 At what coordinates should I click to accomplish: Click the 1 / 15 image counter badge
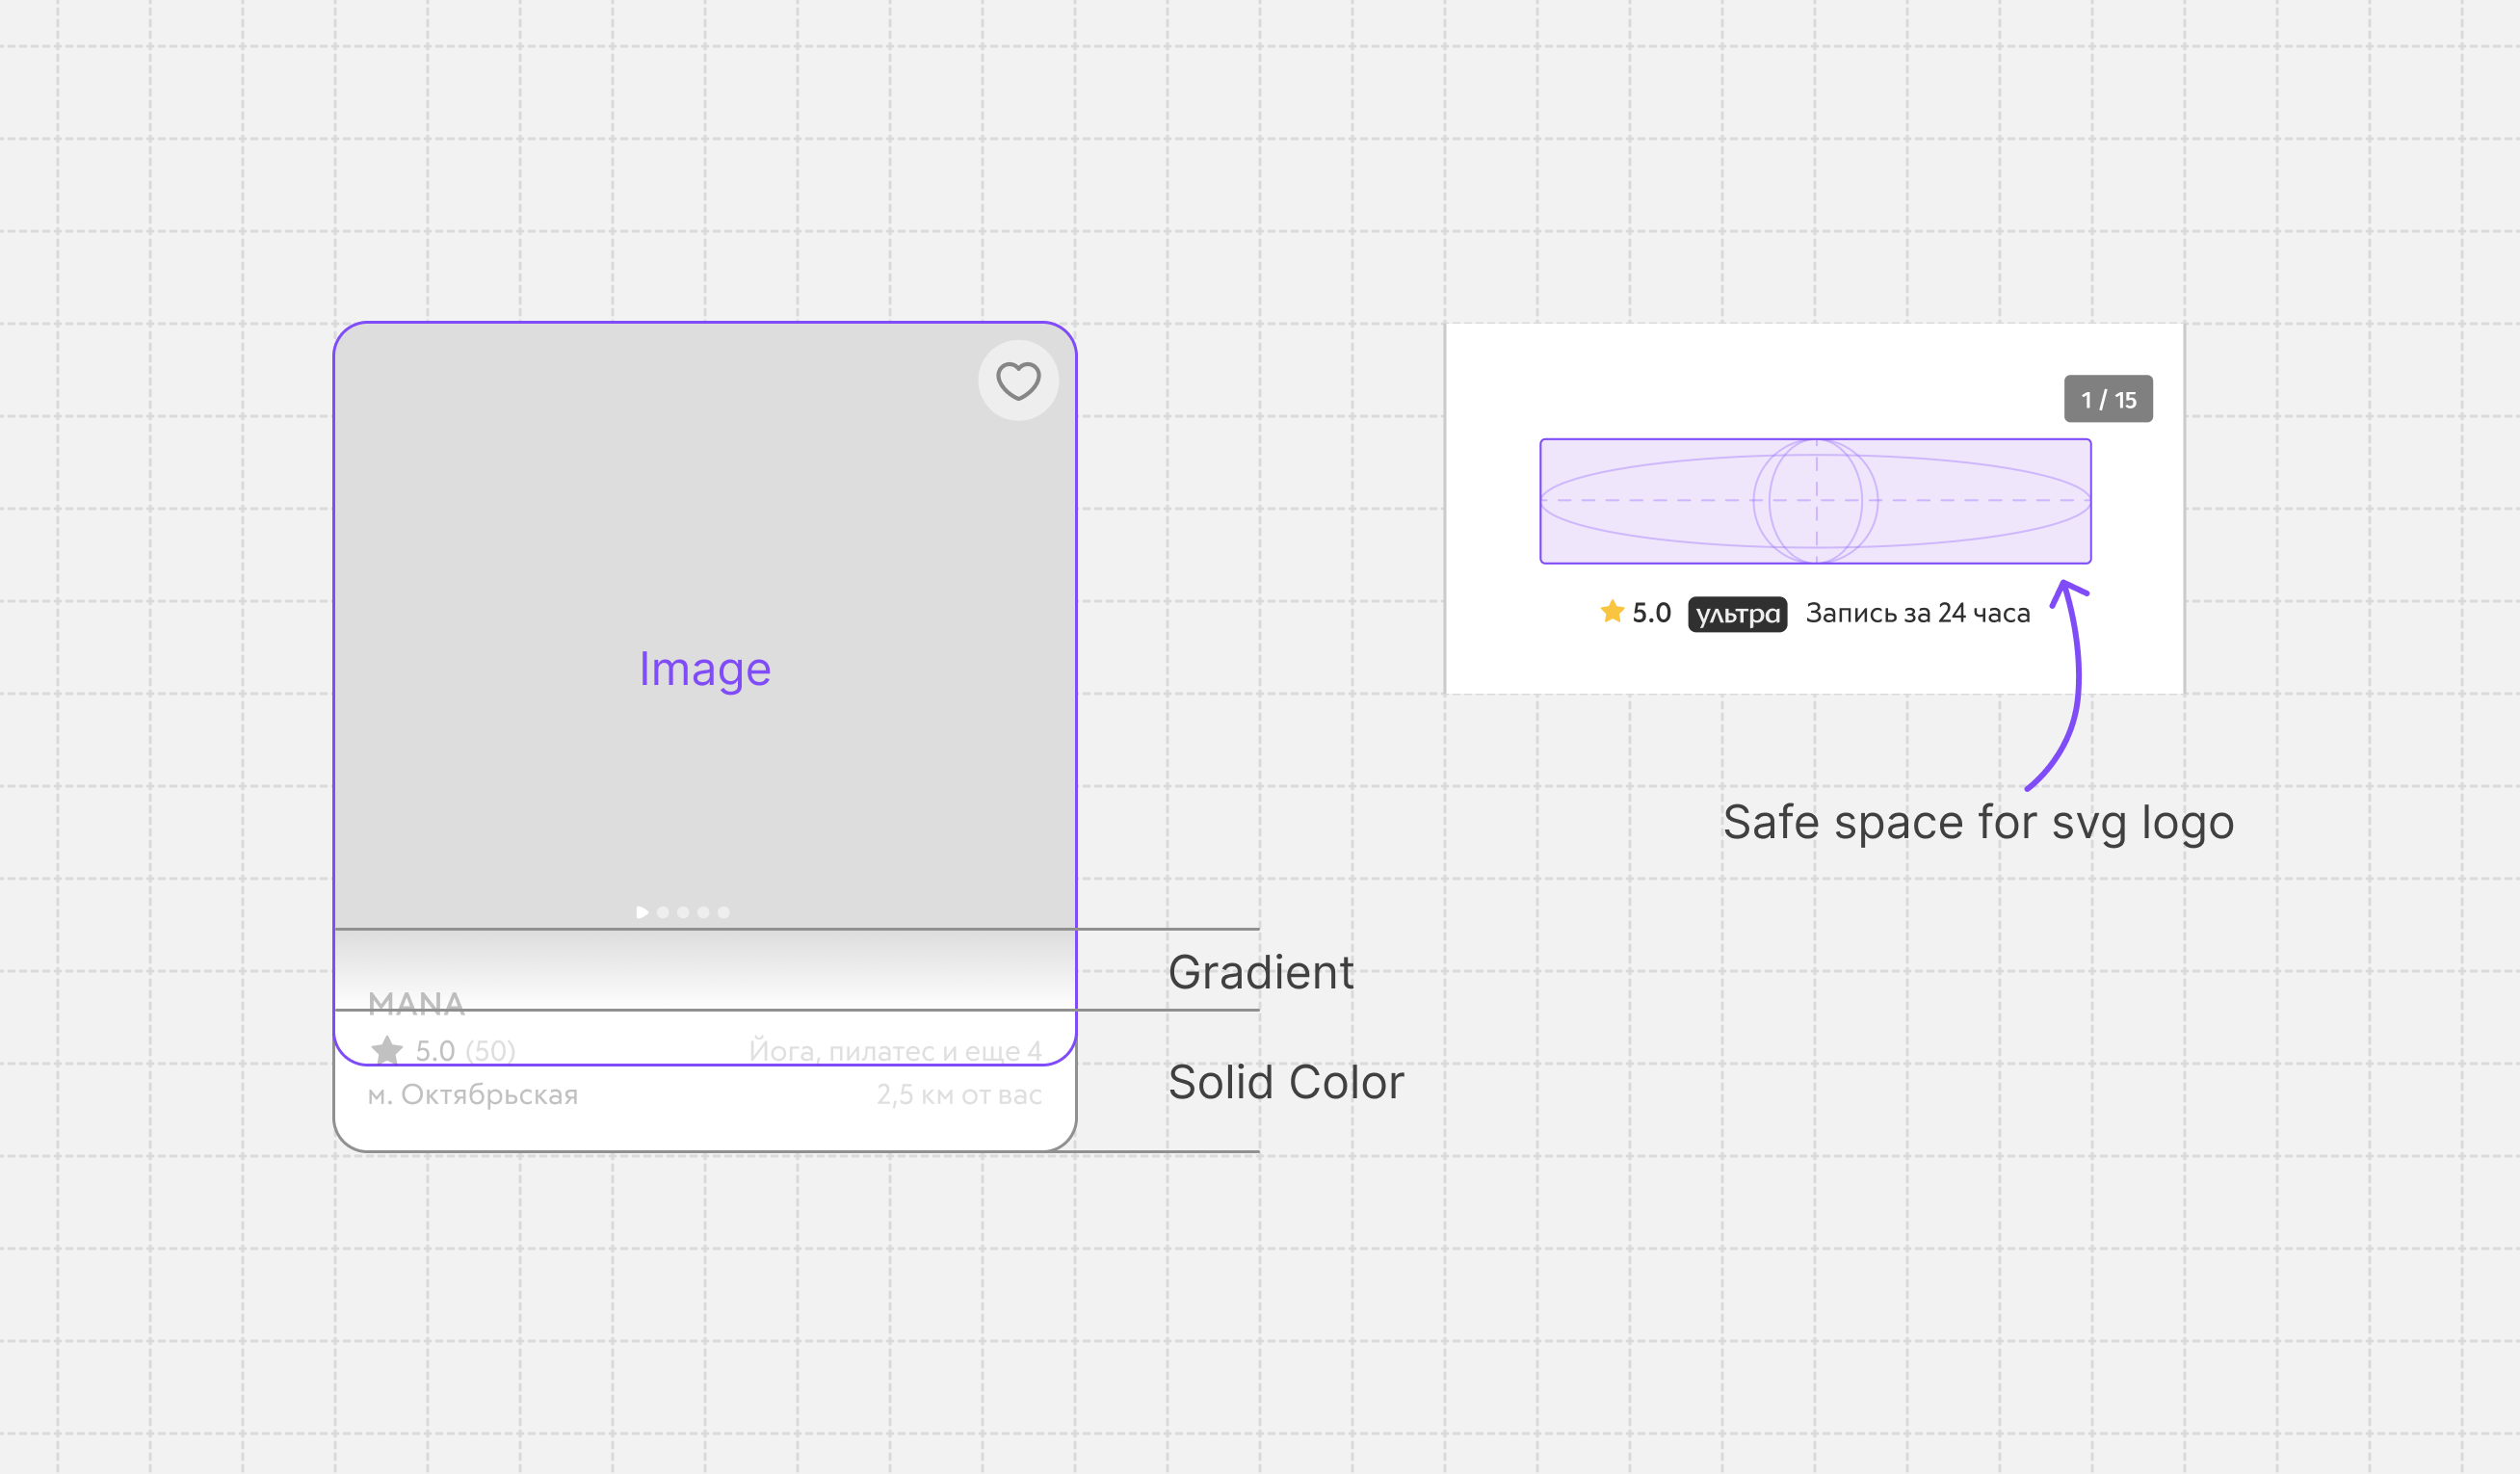[2108, 398]
